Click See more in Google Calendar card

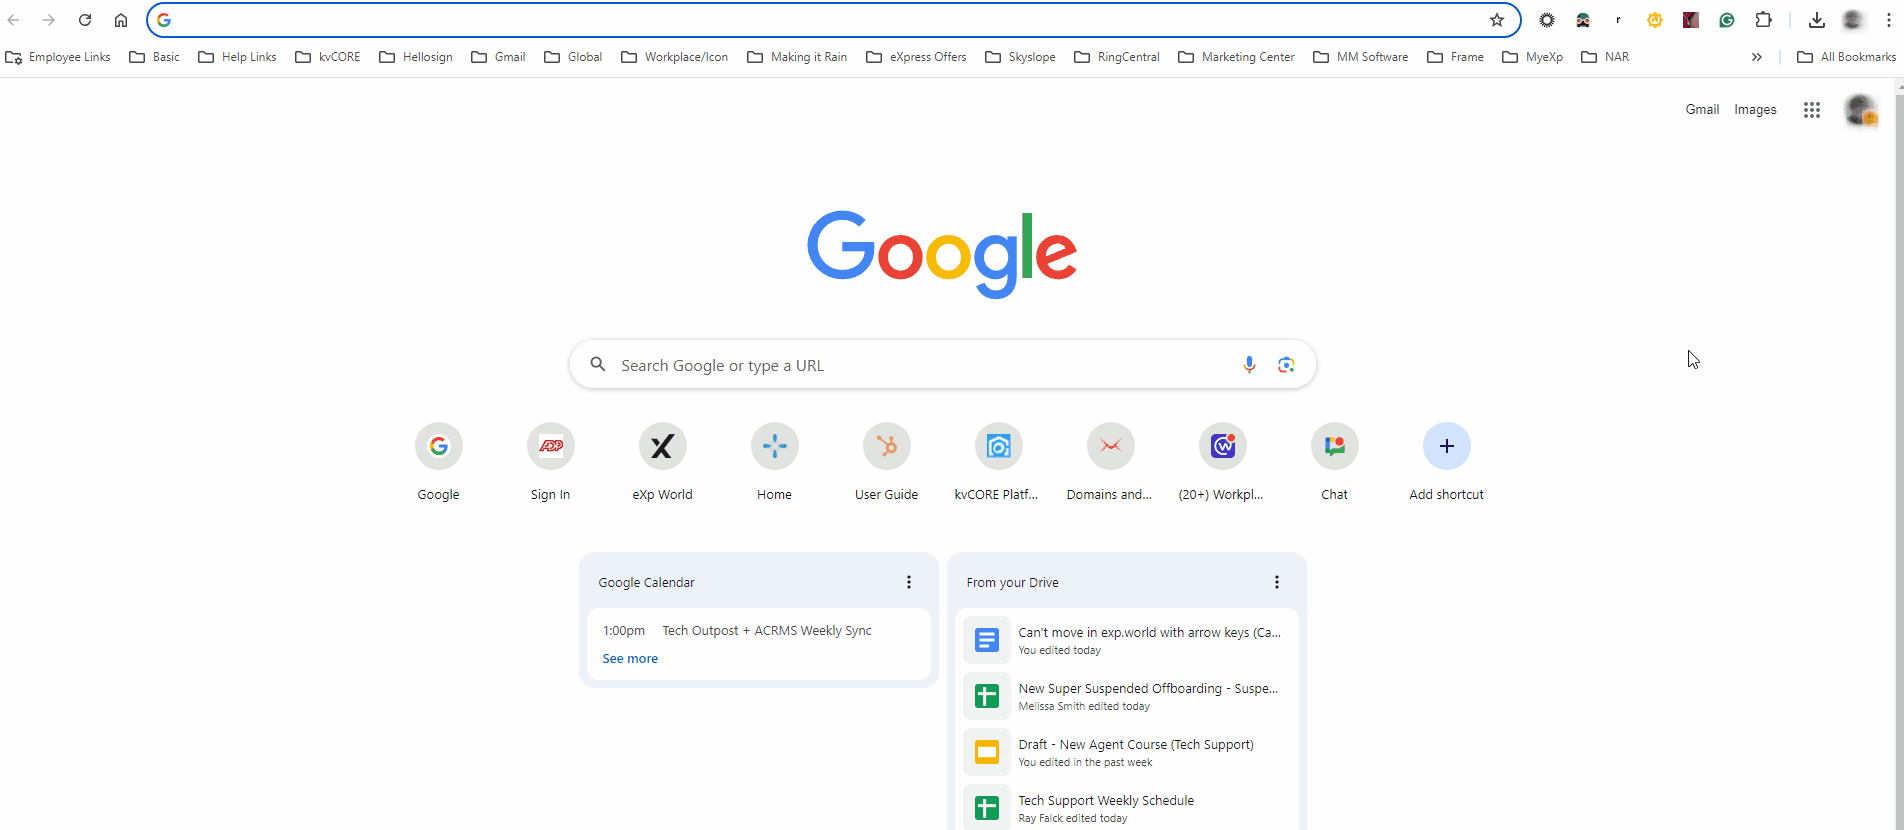click(x=630, y=659)
